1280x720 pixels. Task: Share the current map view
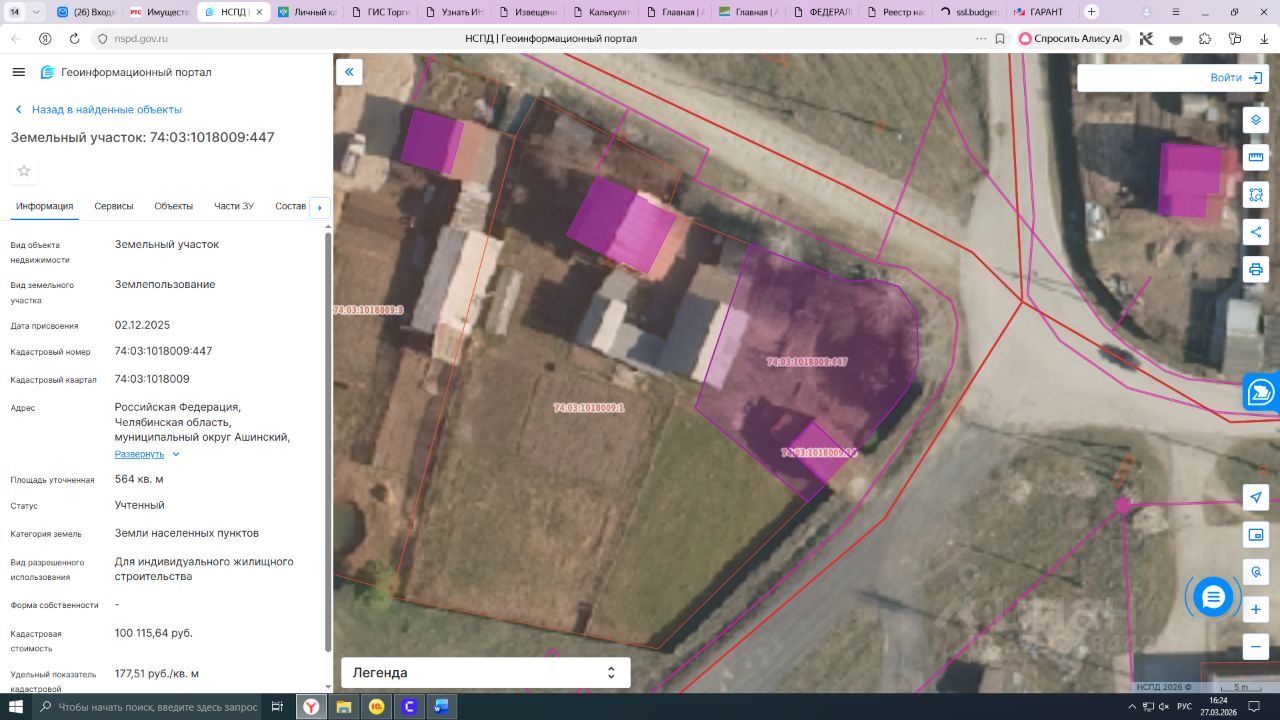(1255, 232)
